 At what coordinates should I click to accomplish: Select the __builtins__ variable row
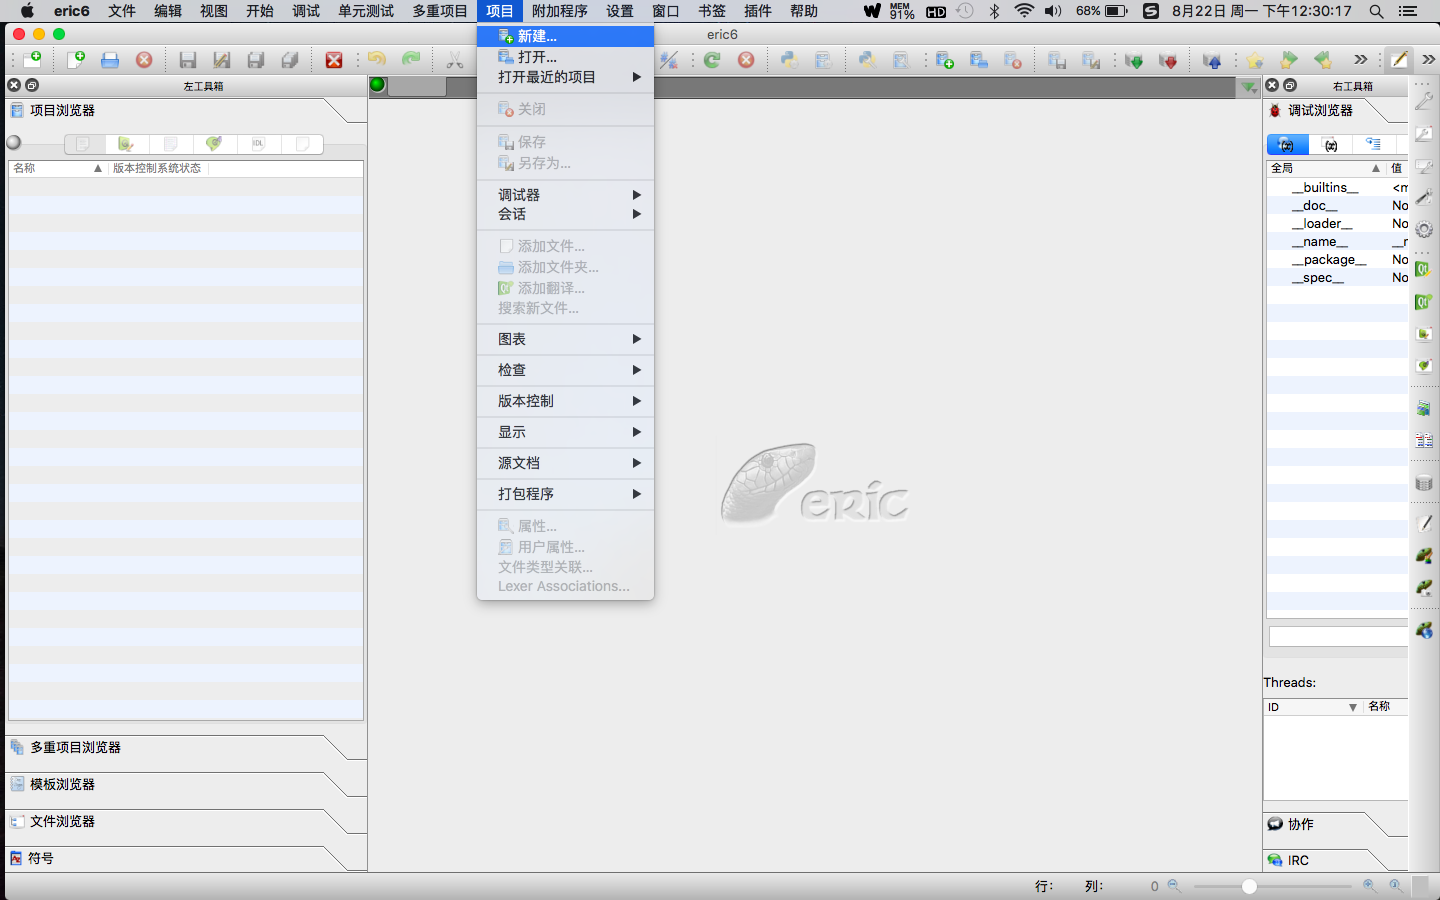point(1338,187)
